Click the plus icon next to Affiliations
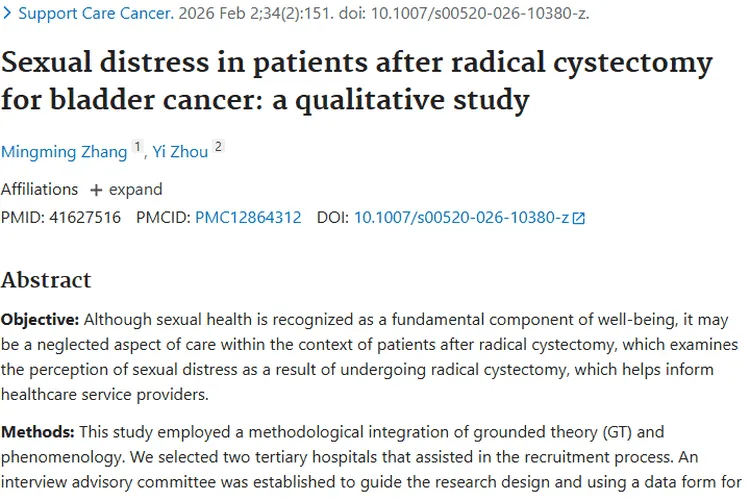This screenshot has width=750, height=500. (x=96, y=190)
